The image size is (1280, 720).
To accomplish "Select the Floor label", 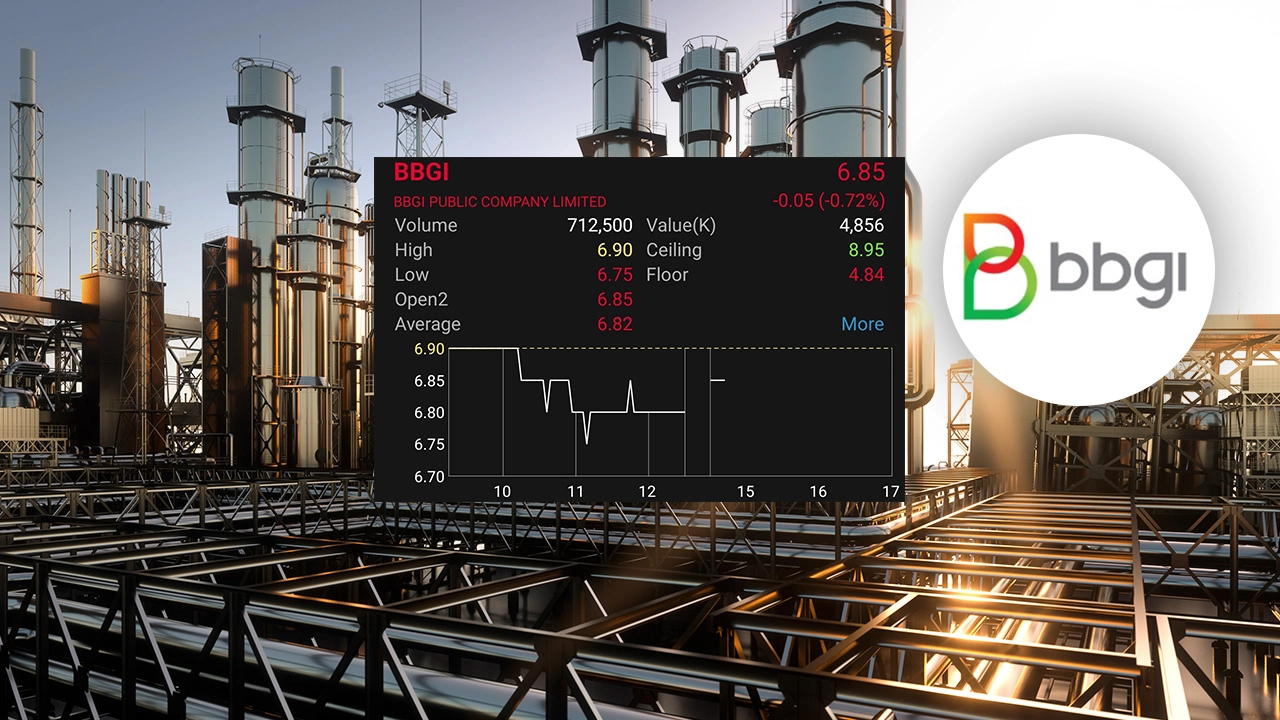I will coord(667,275).
